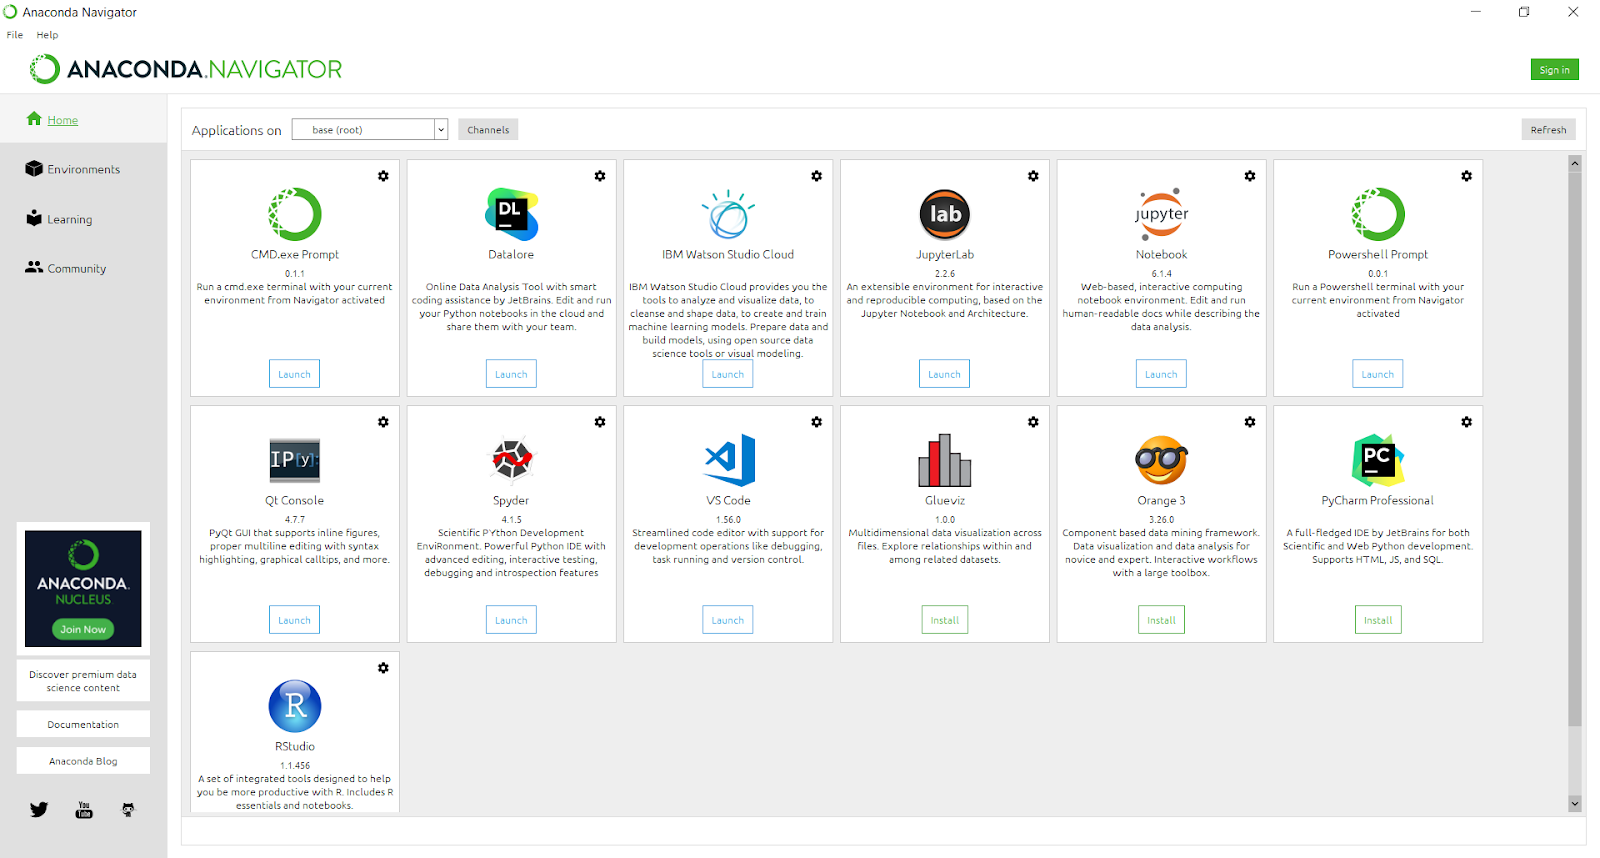Open the gear menu for PyCharm Professional
Screen dimensions: 1600x858
click(x=1466, y=422)
